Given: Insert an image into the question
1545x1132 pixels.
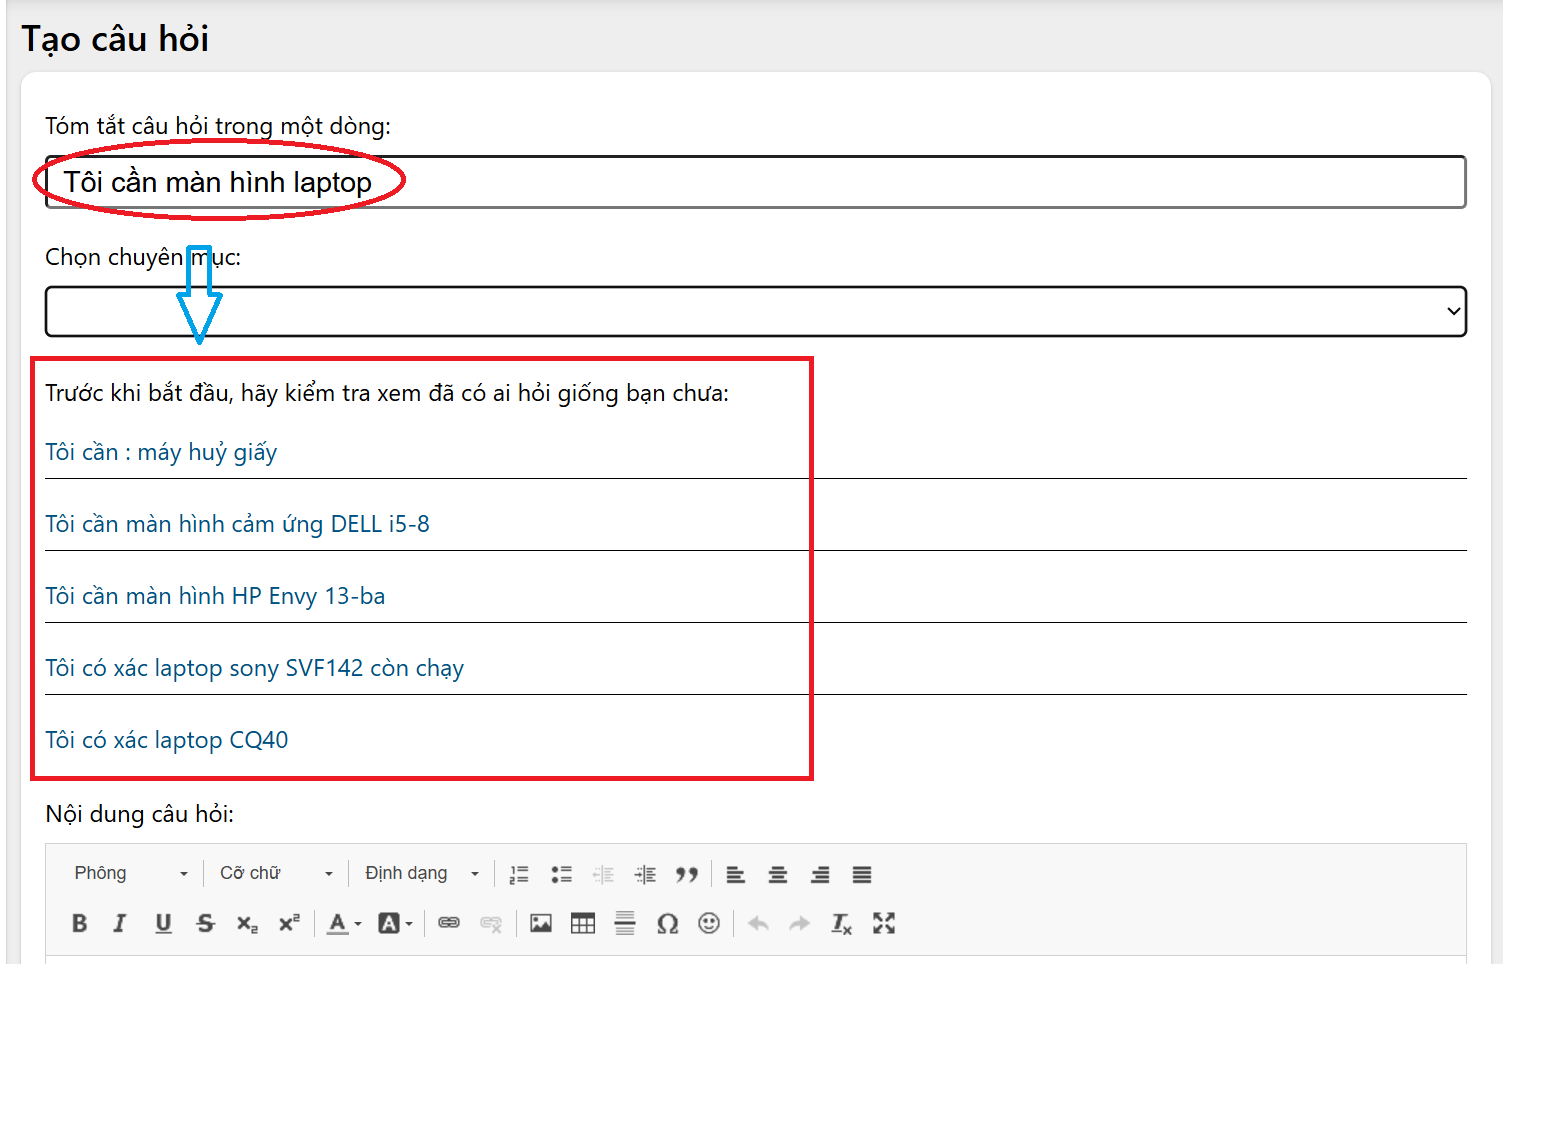Looking at the screenshot, I should [x=541, y=923].
